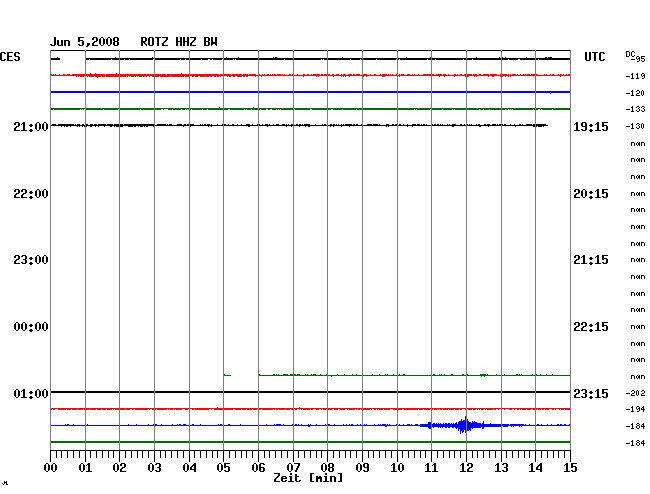Click the UTC time label "19:15"
The width and height of the screenshot is (650, 494).
pyautogui.click(x=591, y=127)
